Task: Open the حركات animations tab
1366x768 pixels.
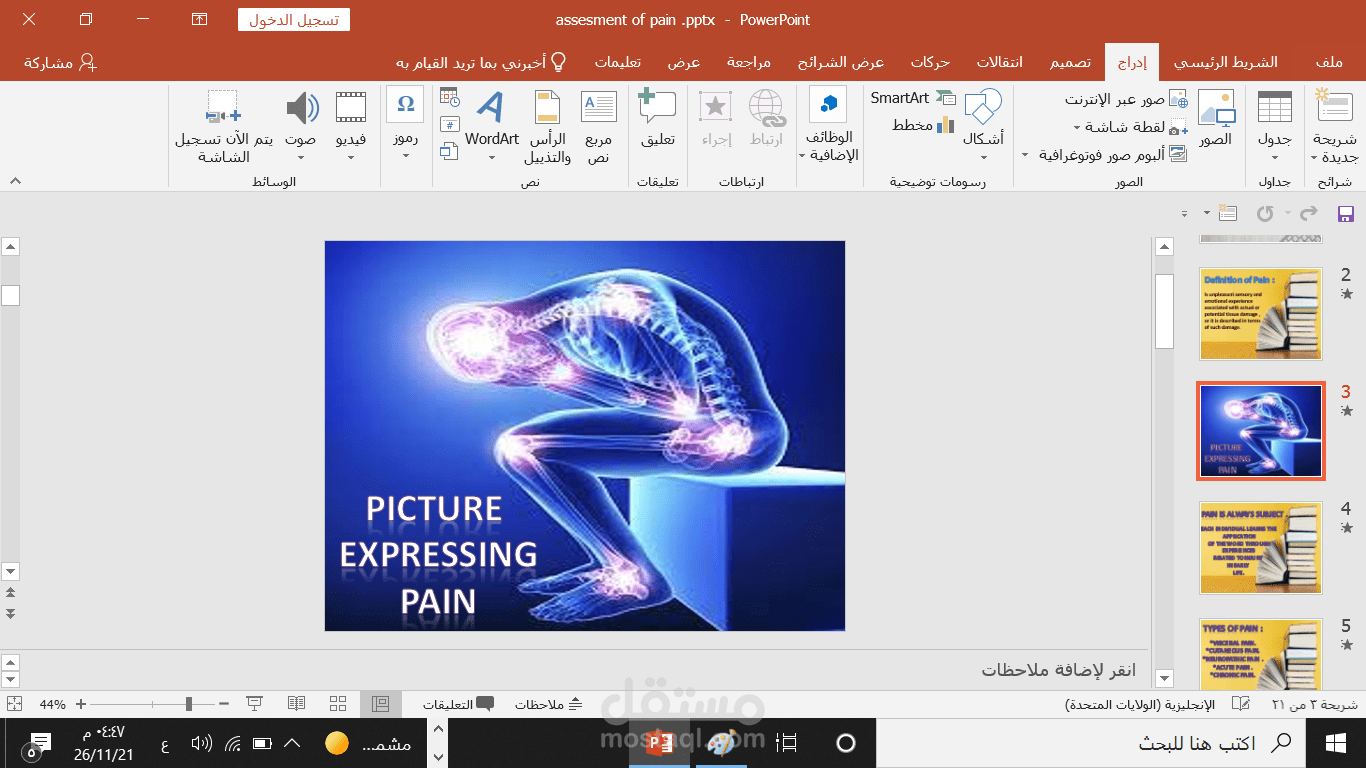Action: 930,62
